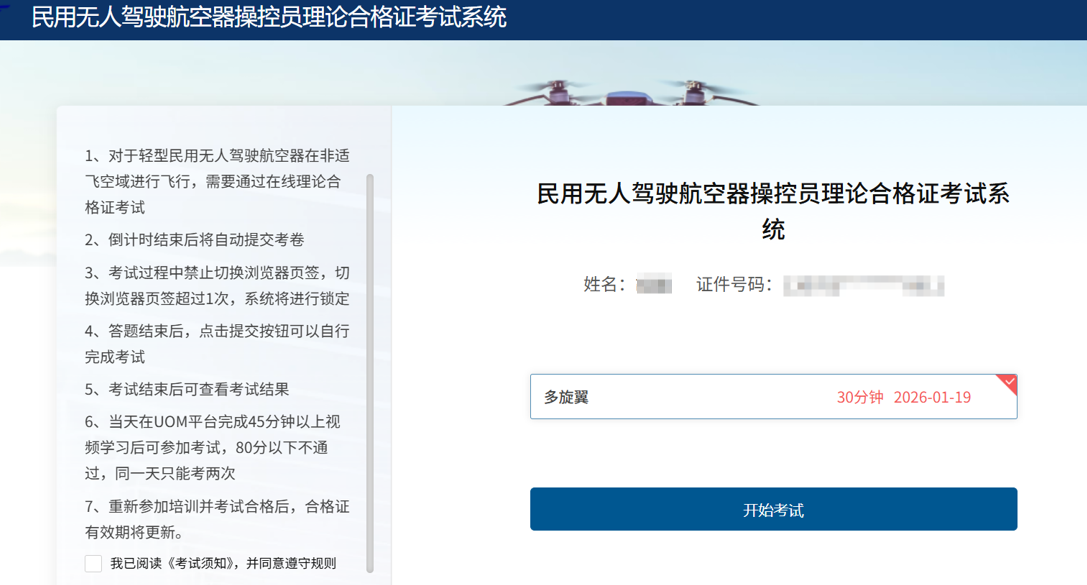
Task: Click the blurred 证件号码 value
Action: coord(863,285)
